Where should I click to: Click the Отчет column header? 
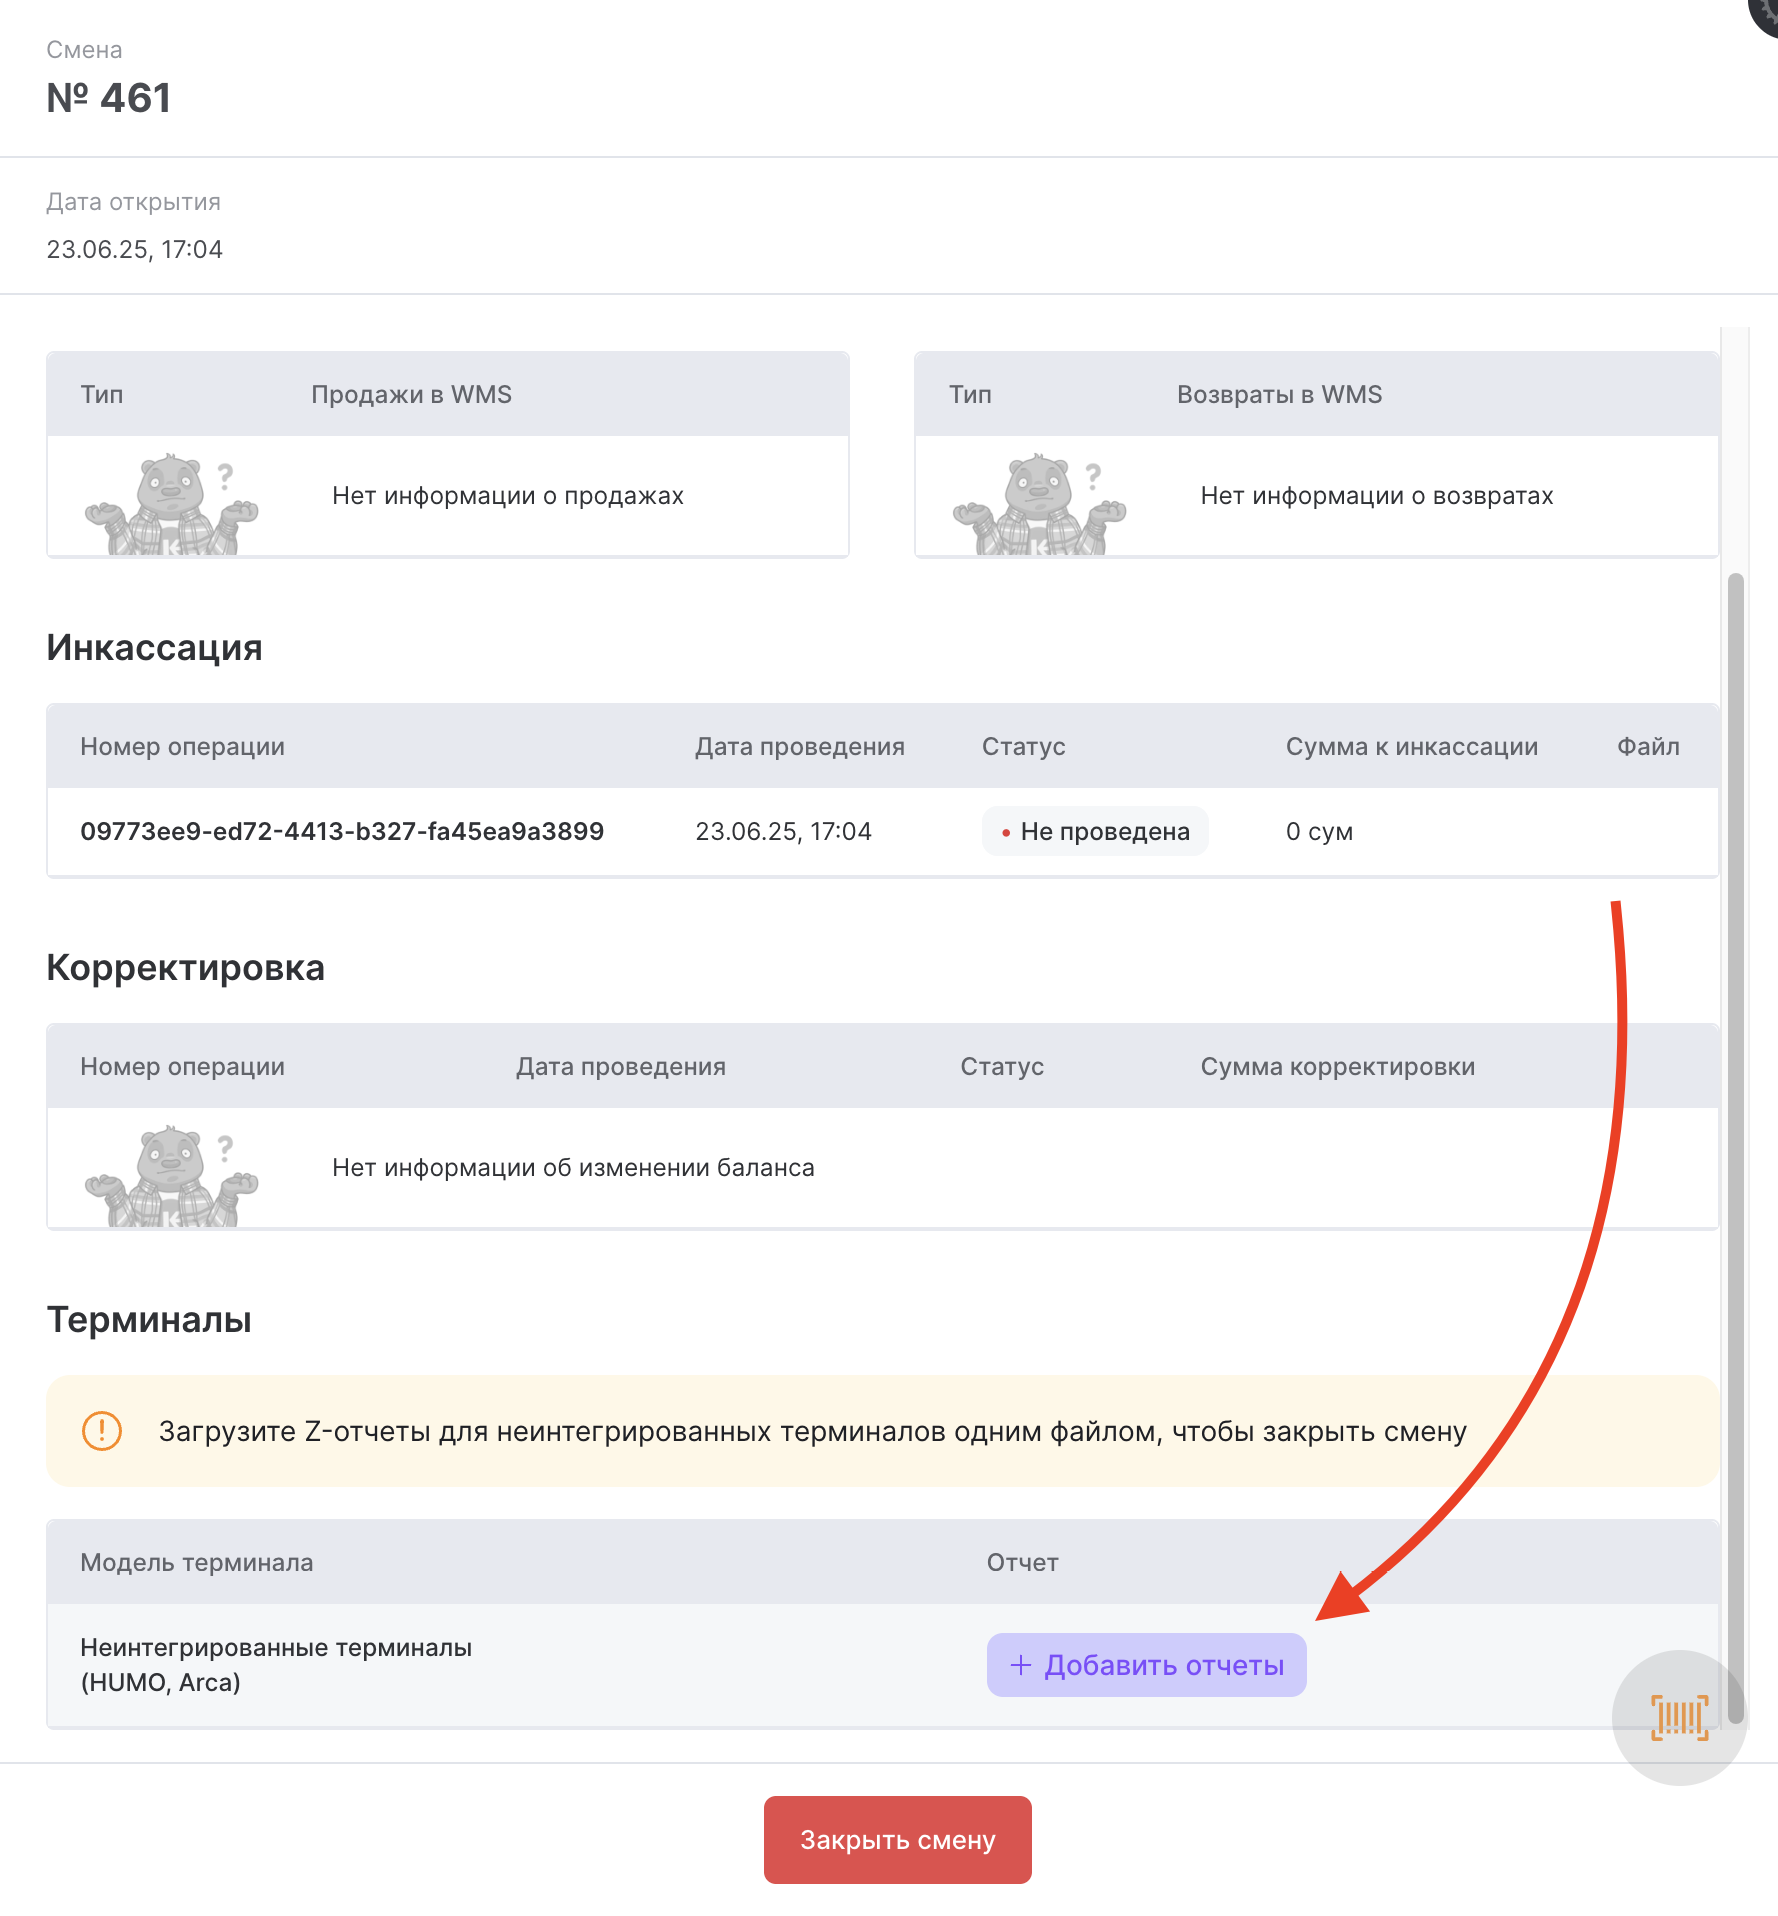click(1022, 1562)
